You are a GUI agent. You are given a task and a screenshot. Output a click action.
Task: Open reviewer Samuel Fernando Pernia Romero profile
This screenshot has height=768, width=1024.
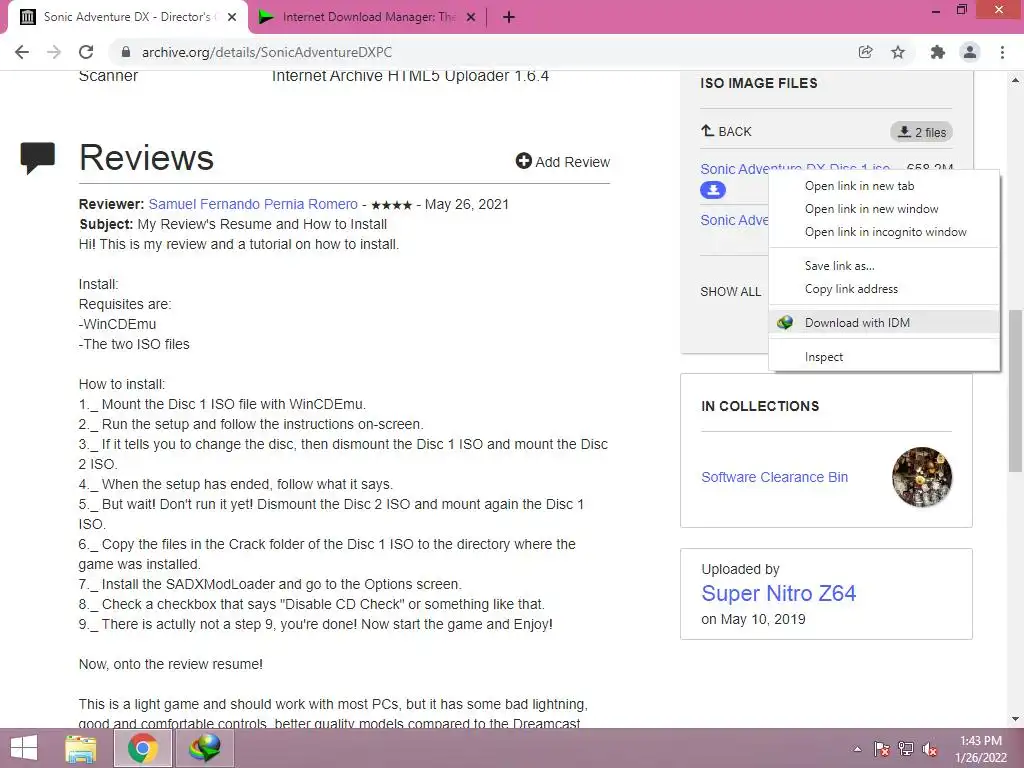point(253,204)
